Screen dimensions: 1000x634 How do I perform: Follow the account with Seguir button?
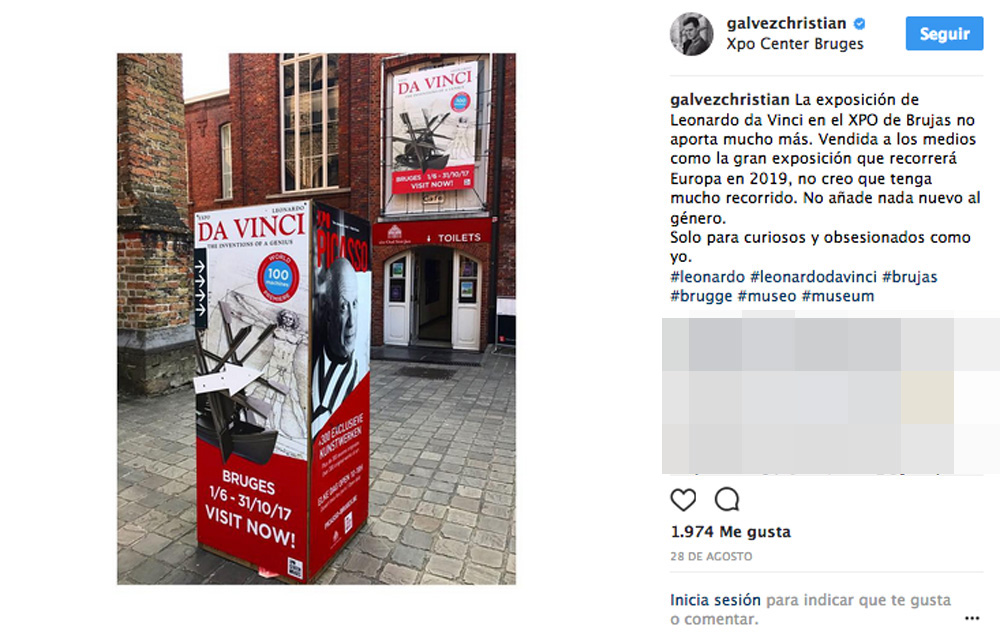click(945, 33)
